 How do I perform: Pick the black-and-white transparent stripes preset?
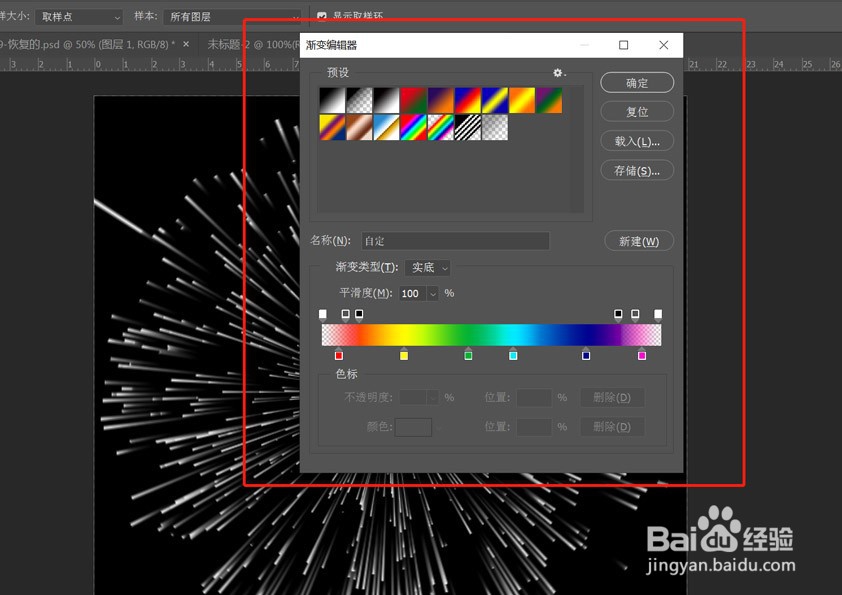pos(468,127)
